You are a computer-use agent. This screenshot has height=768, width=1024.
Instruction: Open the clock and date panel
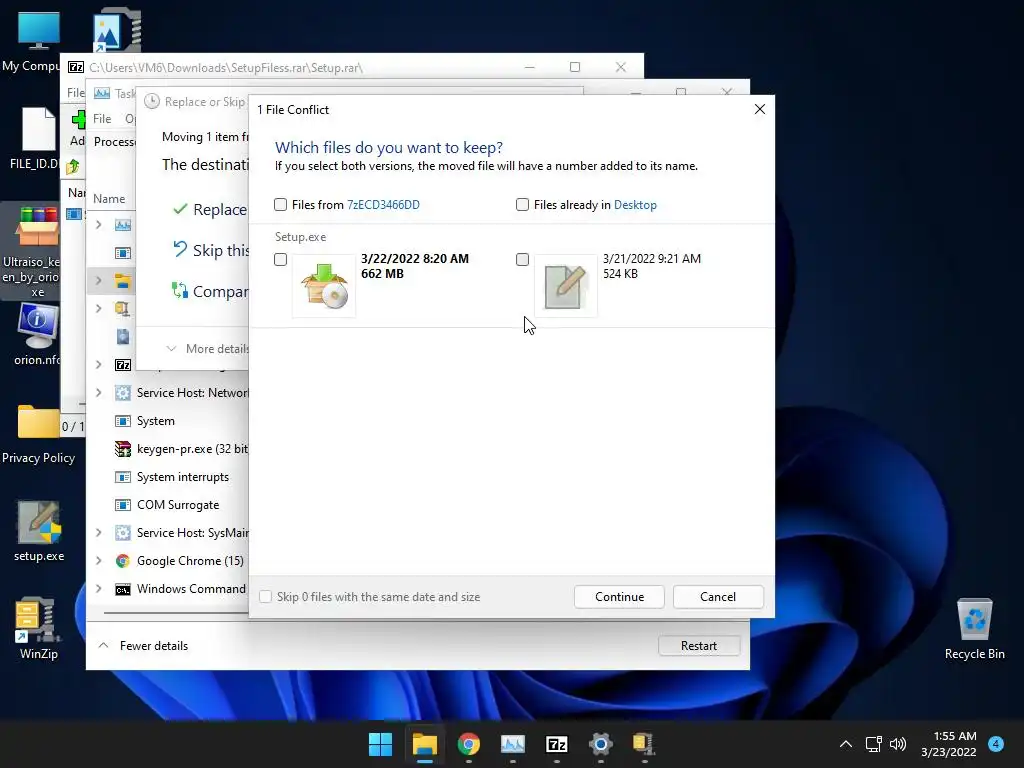click(x=950, y=744)
